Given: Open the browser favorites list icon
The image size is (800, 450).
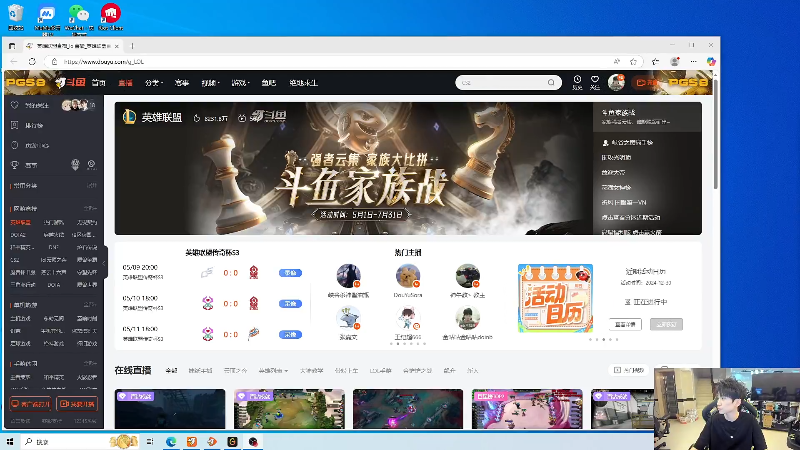Looking at the screenshot, I should click(x=656, y=62).
